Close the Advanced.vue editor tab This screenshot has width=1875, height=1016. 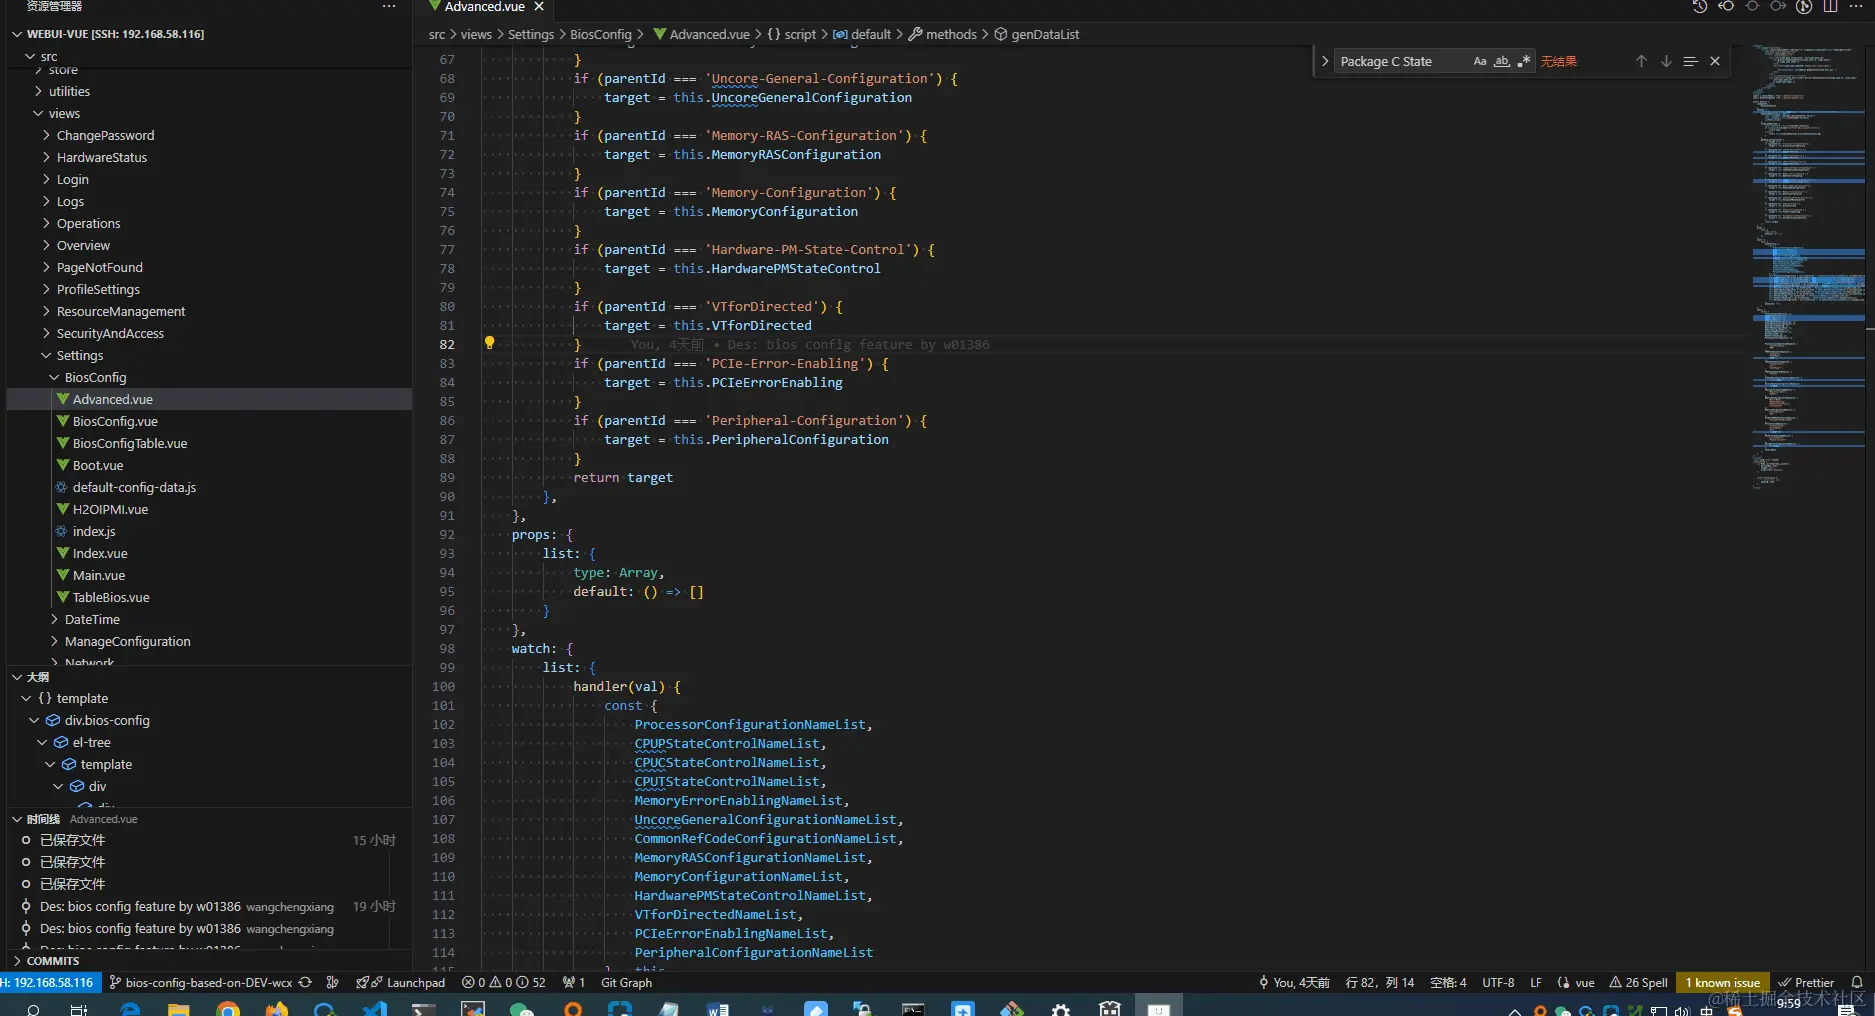[x=539, y=7]
